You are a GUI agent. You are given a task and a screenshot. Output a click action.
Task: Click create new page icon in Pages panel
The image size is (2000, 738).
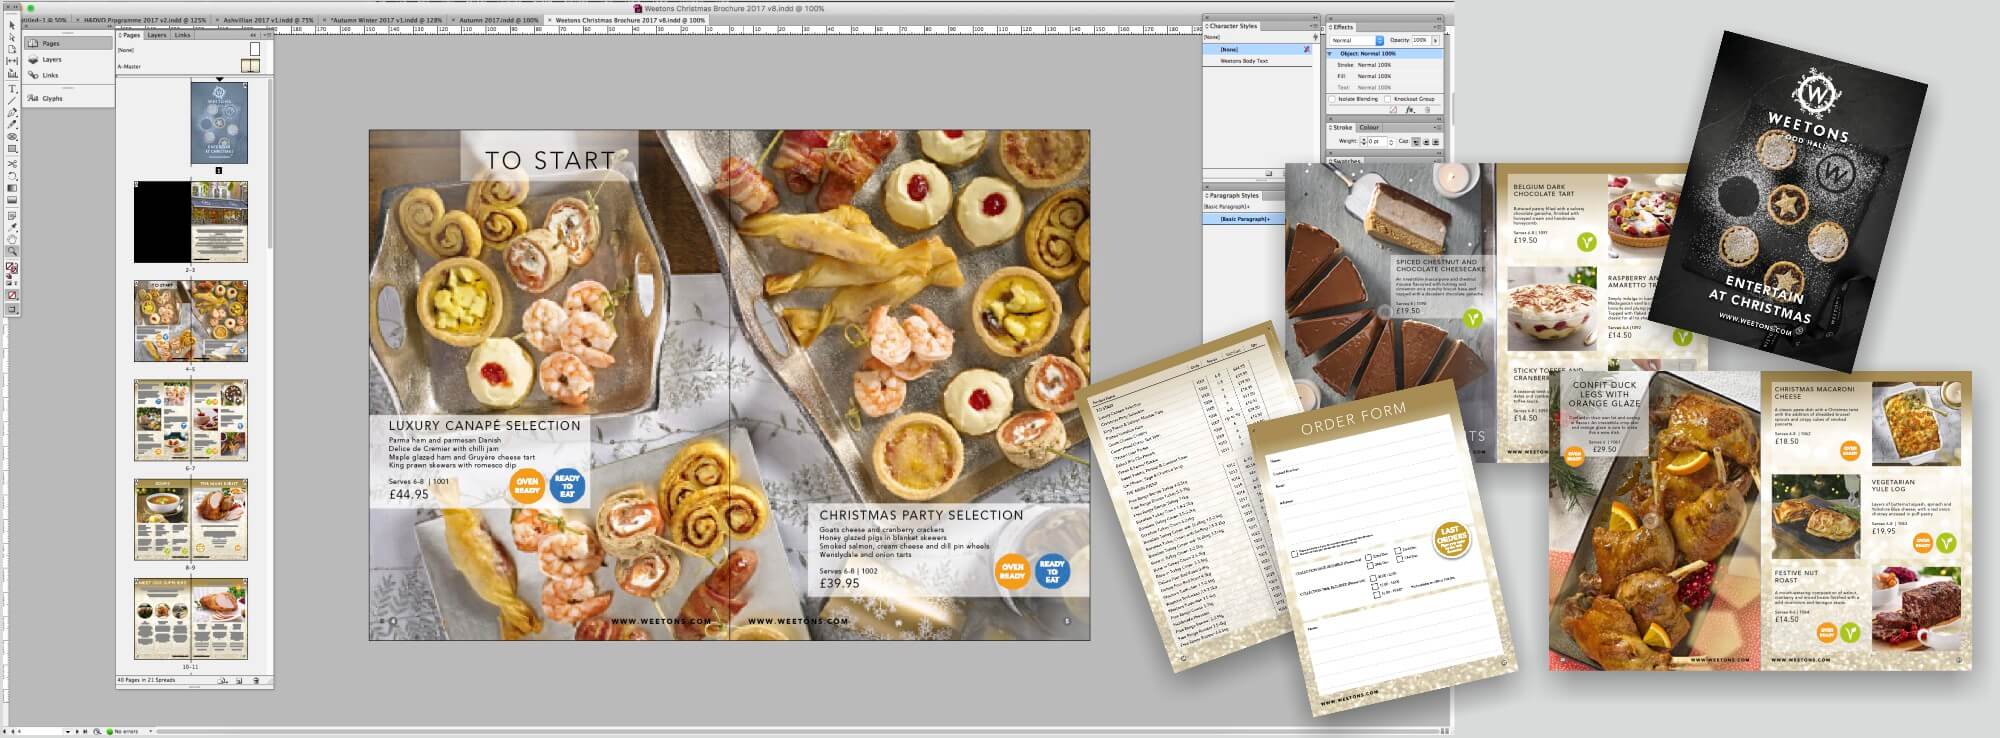point(239,681)
